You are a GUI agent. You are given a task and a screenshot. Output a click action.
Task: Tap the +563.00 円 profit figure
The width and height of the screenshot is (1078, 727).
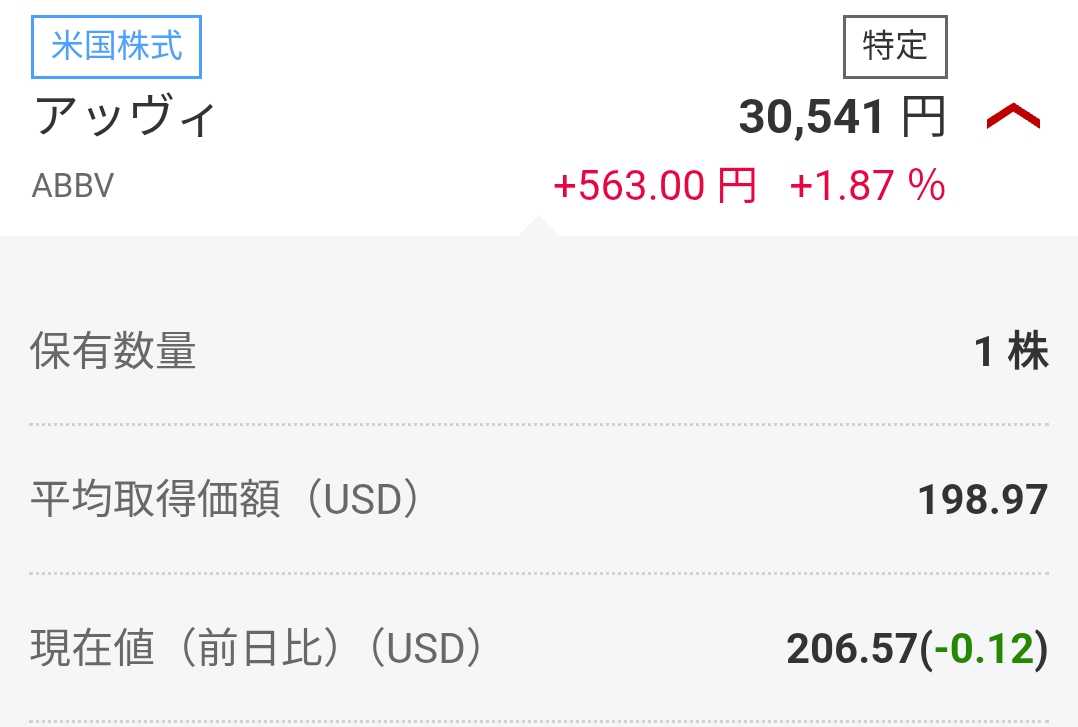[654, 186]
